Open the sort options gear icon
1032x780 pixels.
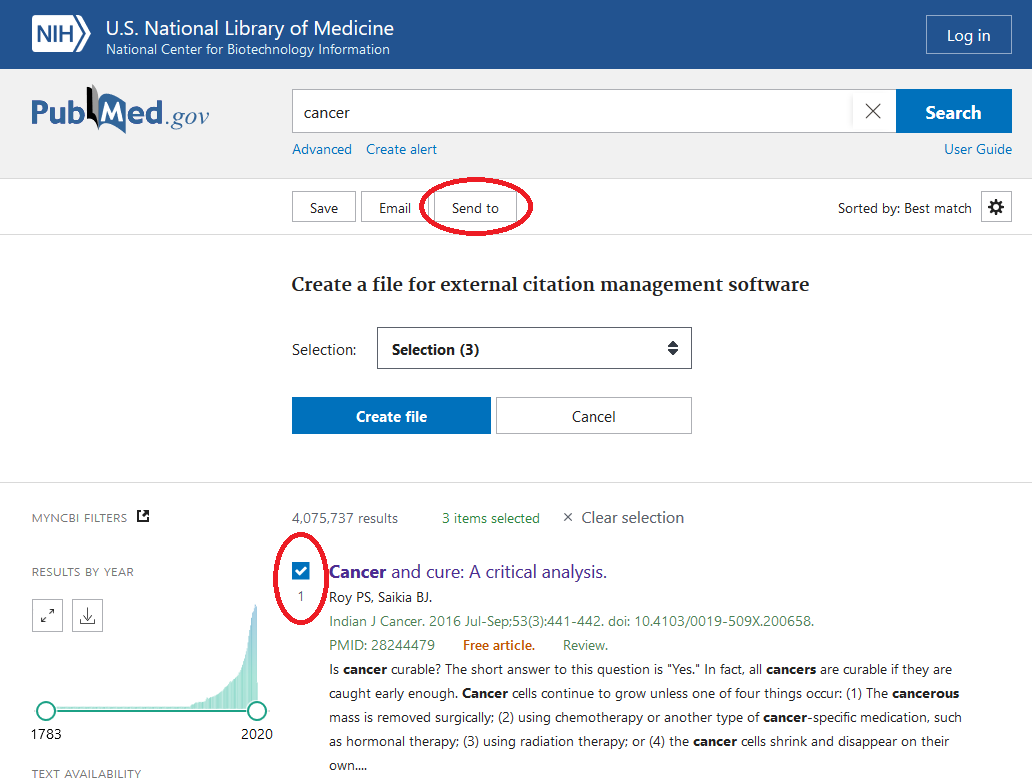[x=996, y=207]
